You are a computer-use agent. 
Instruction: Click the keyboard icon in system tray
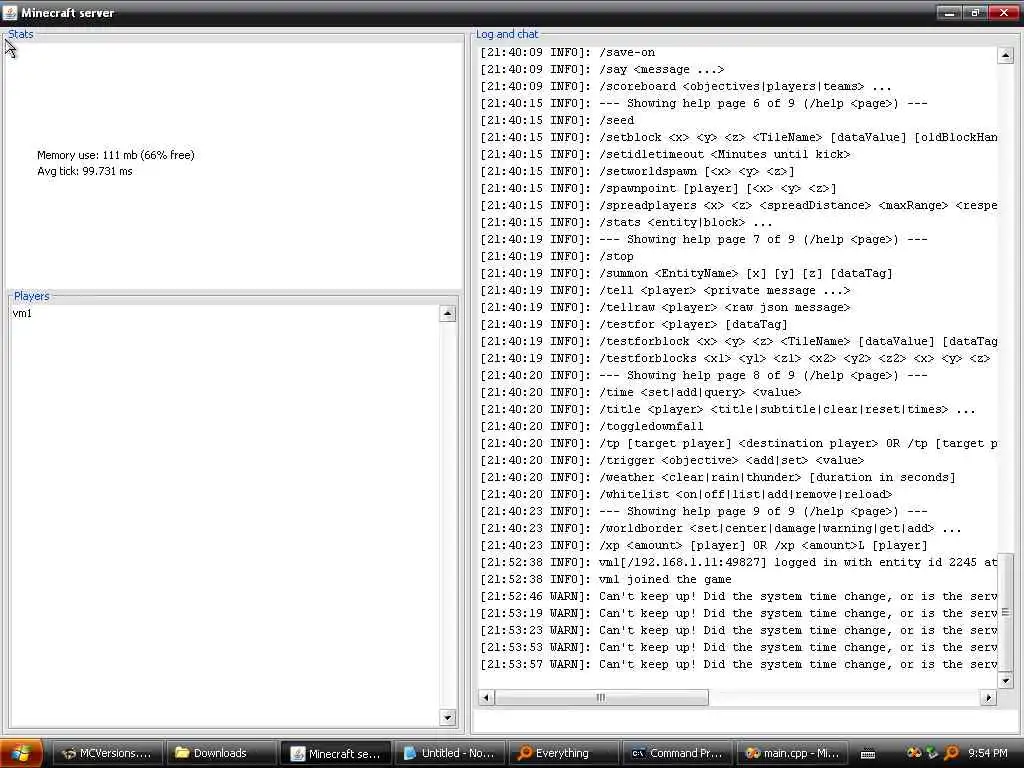coord(867,754)
